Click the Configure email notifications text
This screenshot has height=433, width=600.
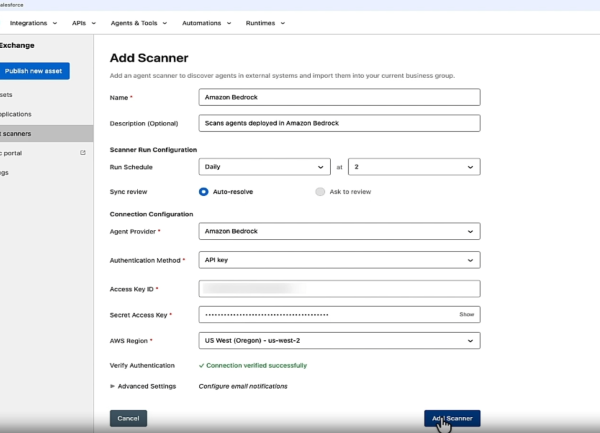coord(243,386)
